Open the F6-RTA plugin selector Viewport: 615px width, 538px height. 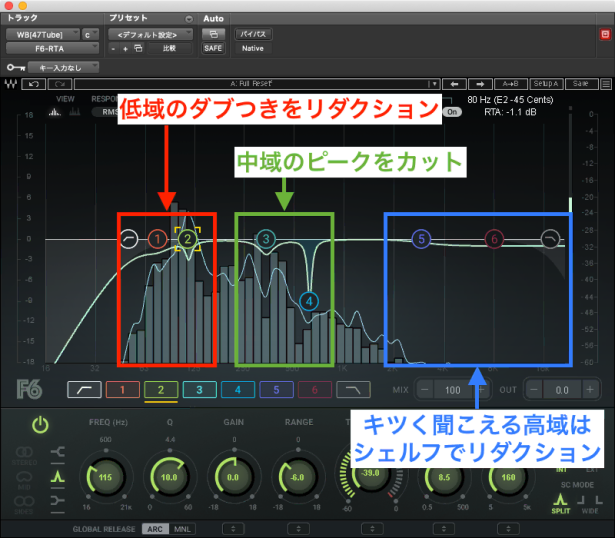(52, 48)
